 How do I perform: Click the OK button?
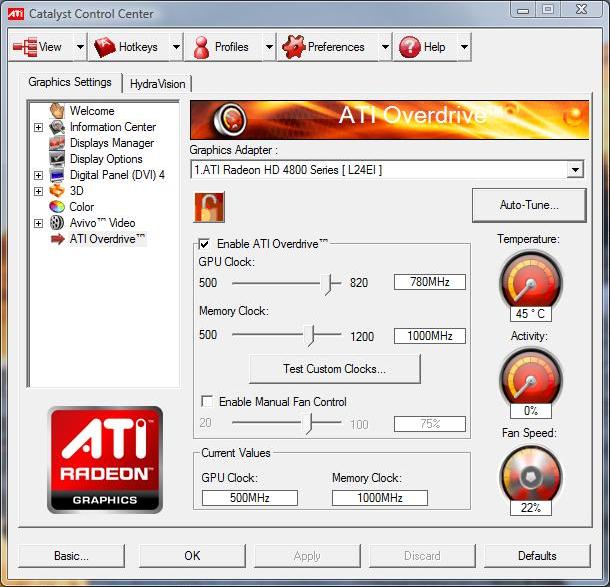pyautogui.click(x=192, y=556)
